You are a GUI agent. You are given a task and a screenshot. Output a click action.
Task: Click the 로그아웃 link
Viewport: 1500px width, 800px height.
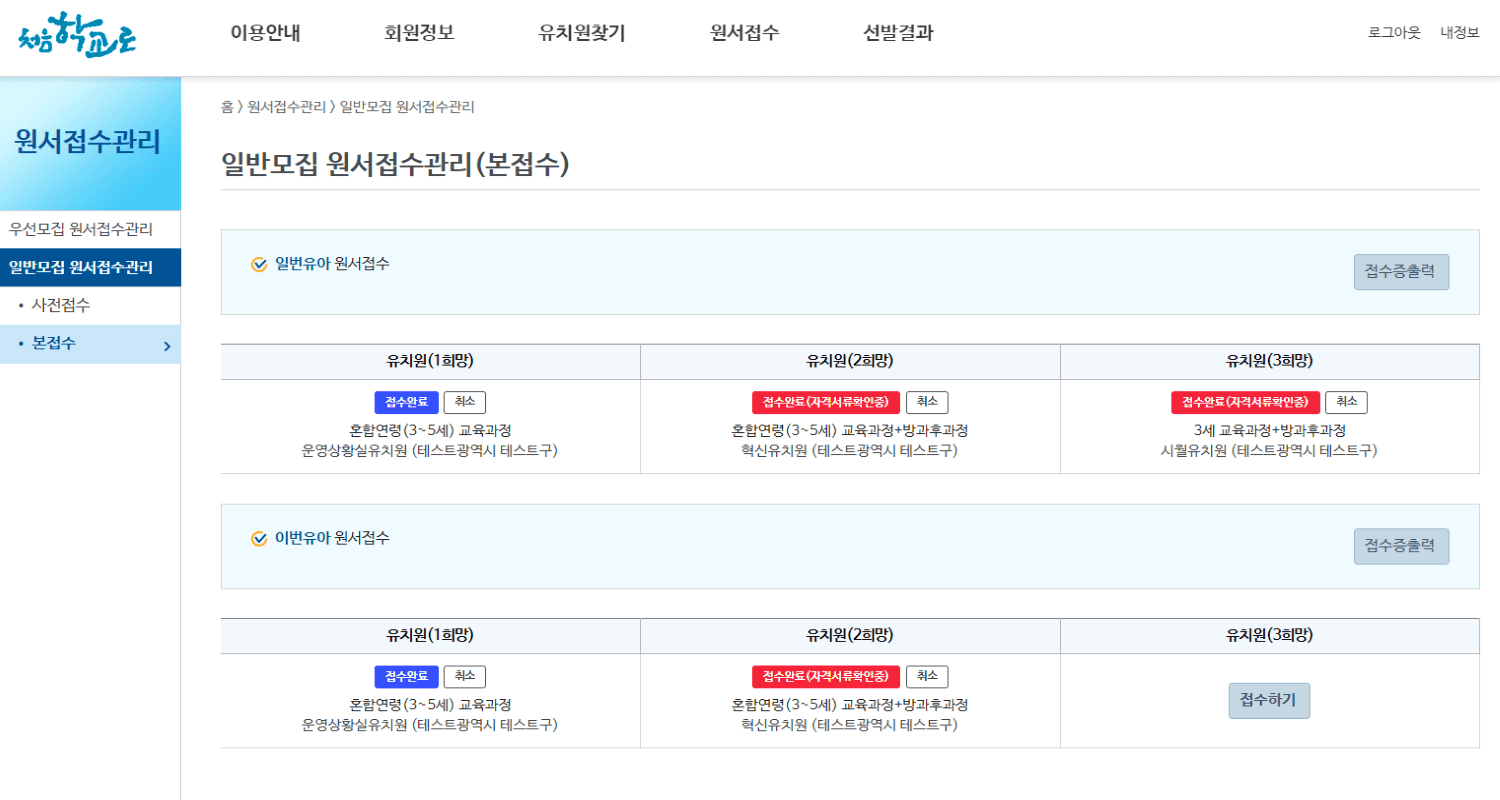[x=1394, y=33]
